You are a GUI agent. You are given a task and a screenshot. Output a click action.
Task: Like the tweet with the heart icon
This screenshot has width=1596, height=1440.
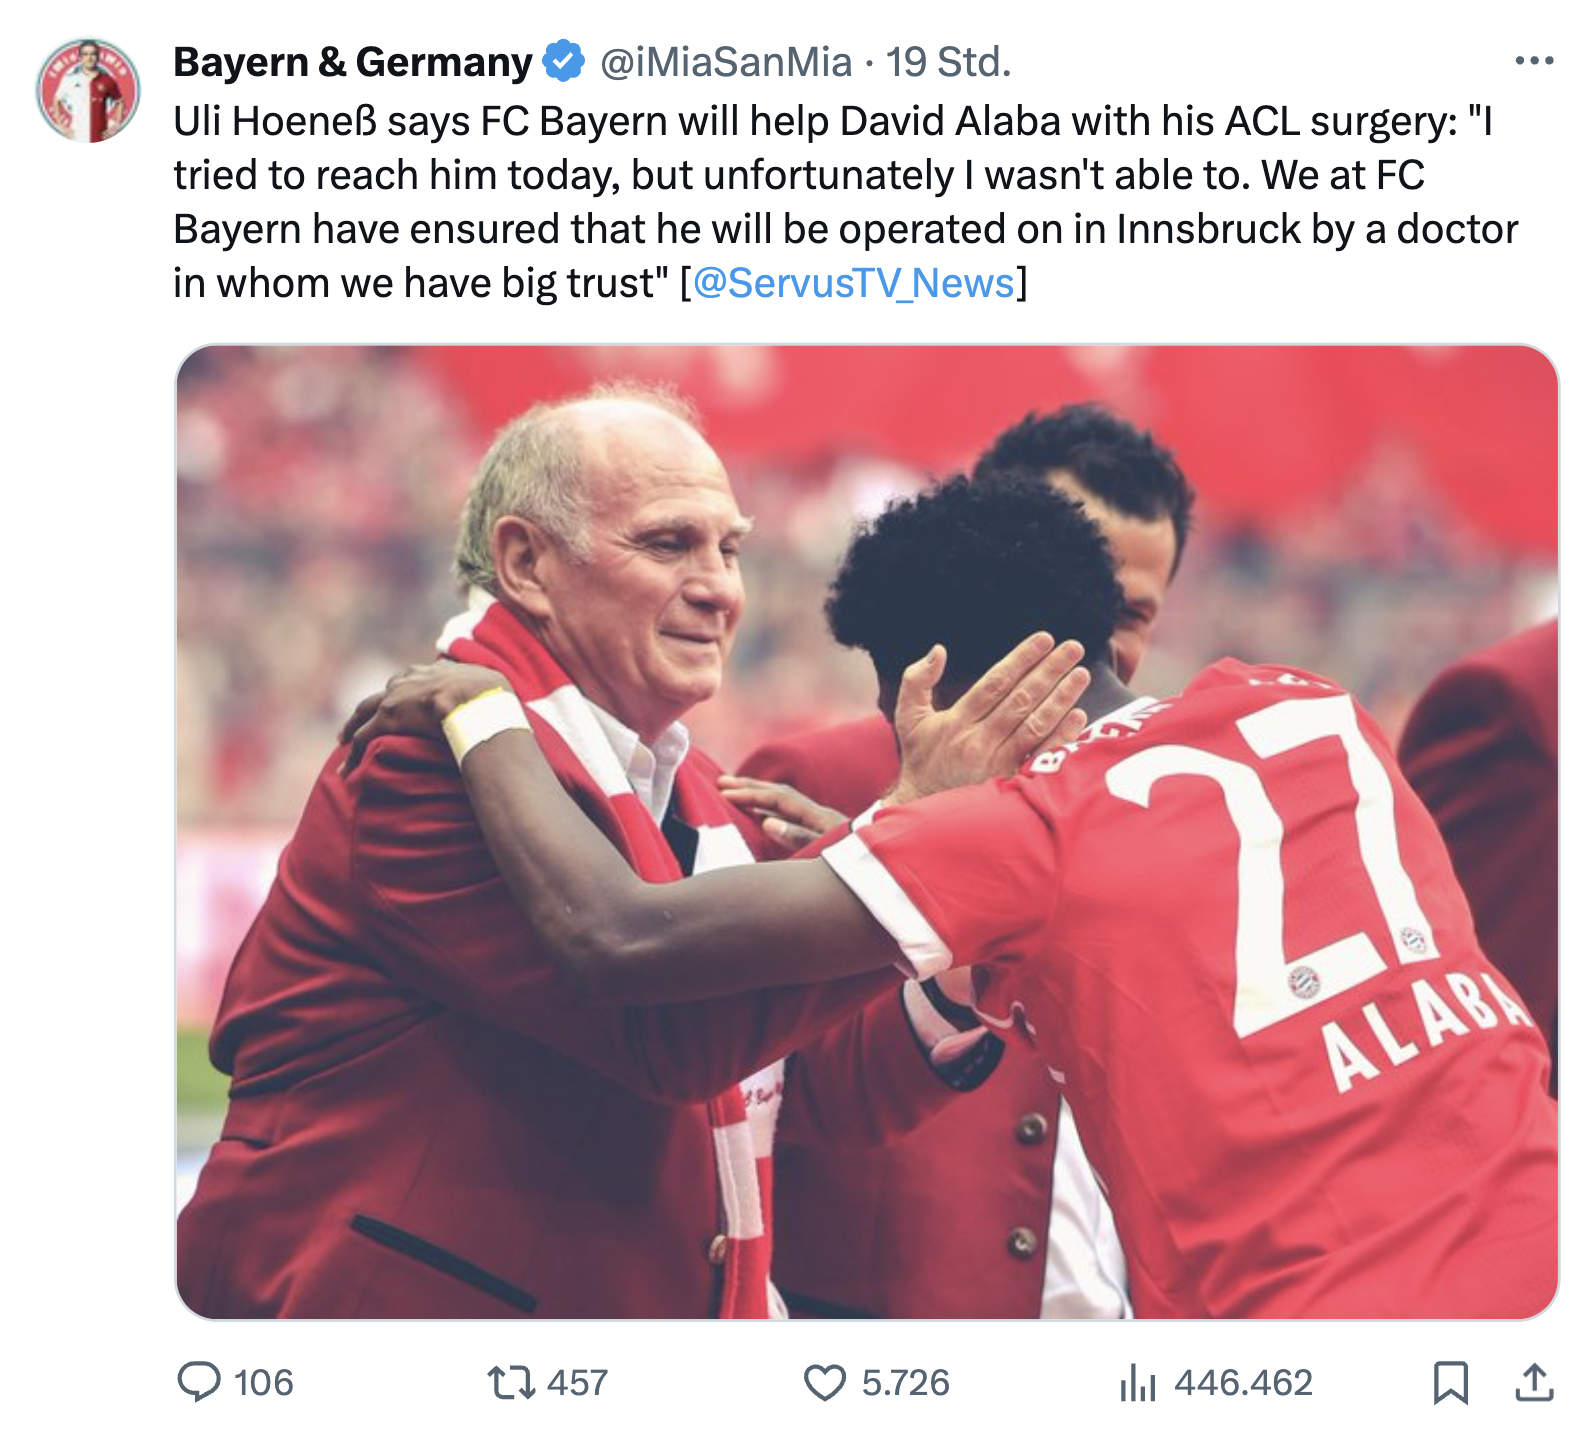(x=825, y=1383)
